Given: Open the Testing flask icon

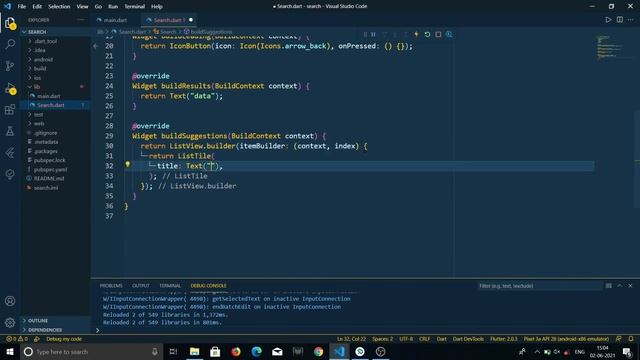Looking at the screenshot, I should (10, 131).
